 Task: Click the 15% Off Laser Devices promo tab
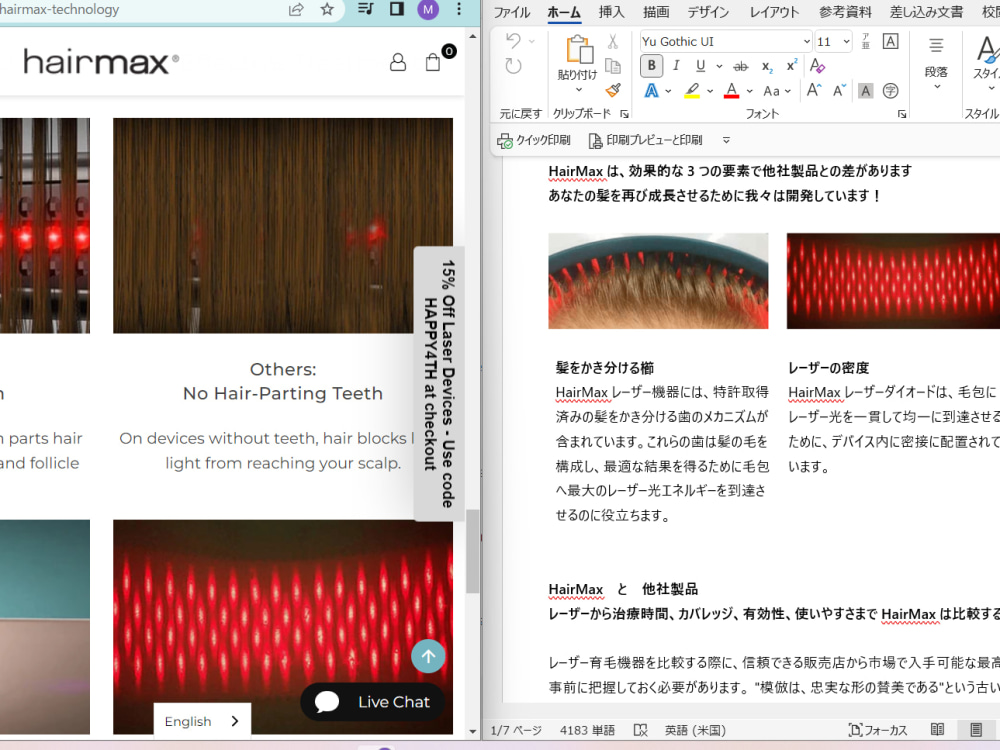click(439, 384)
